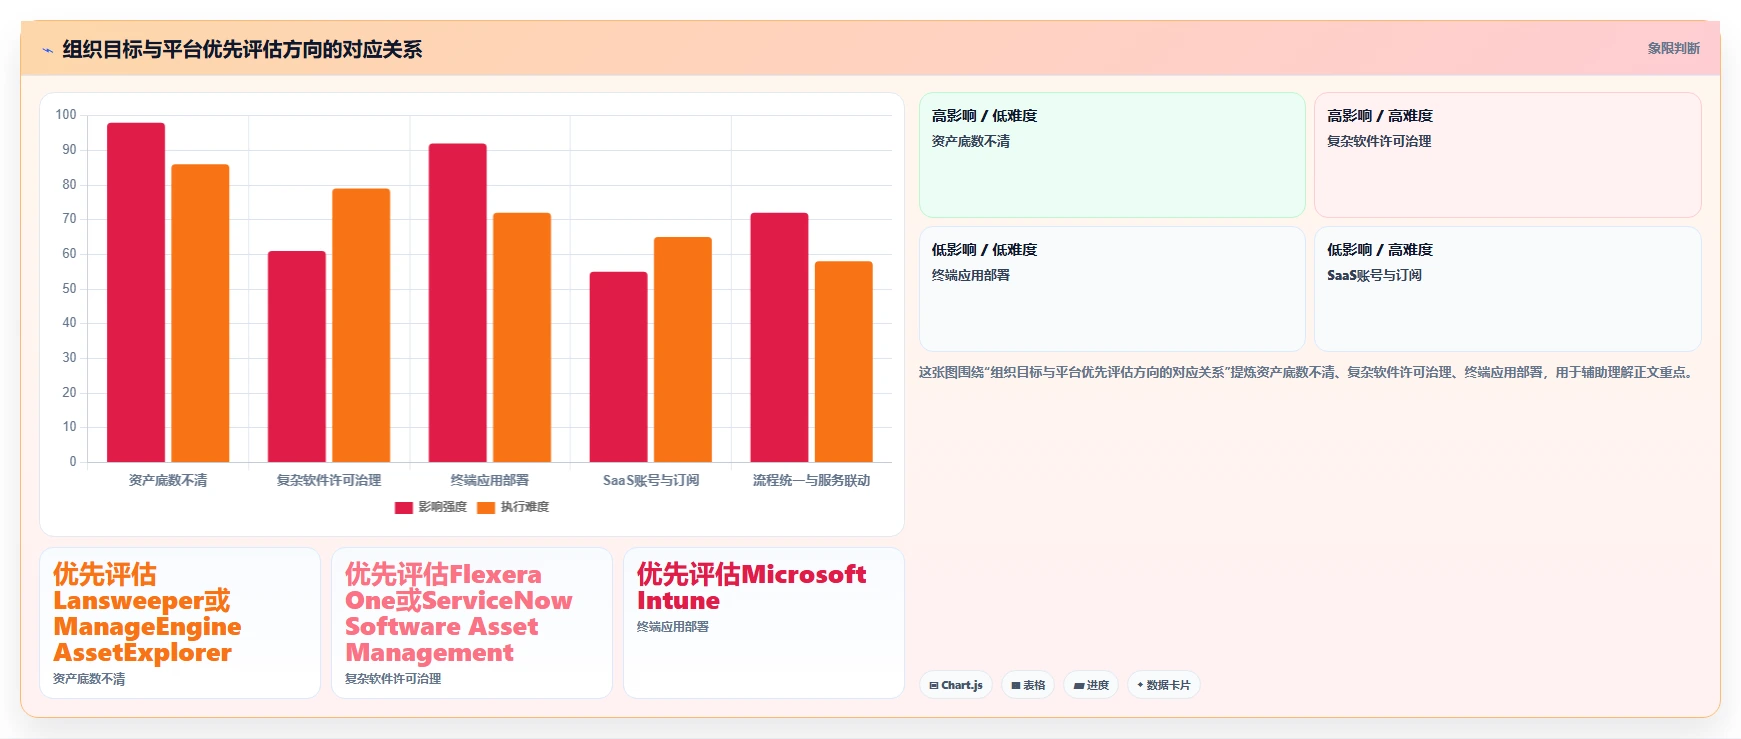Screen dimensions: 1741x739
Task: Open the 低影响 / 高难度 quadrant card
Action: click(1508, 289)
